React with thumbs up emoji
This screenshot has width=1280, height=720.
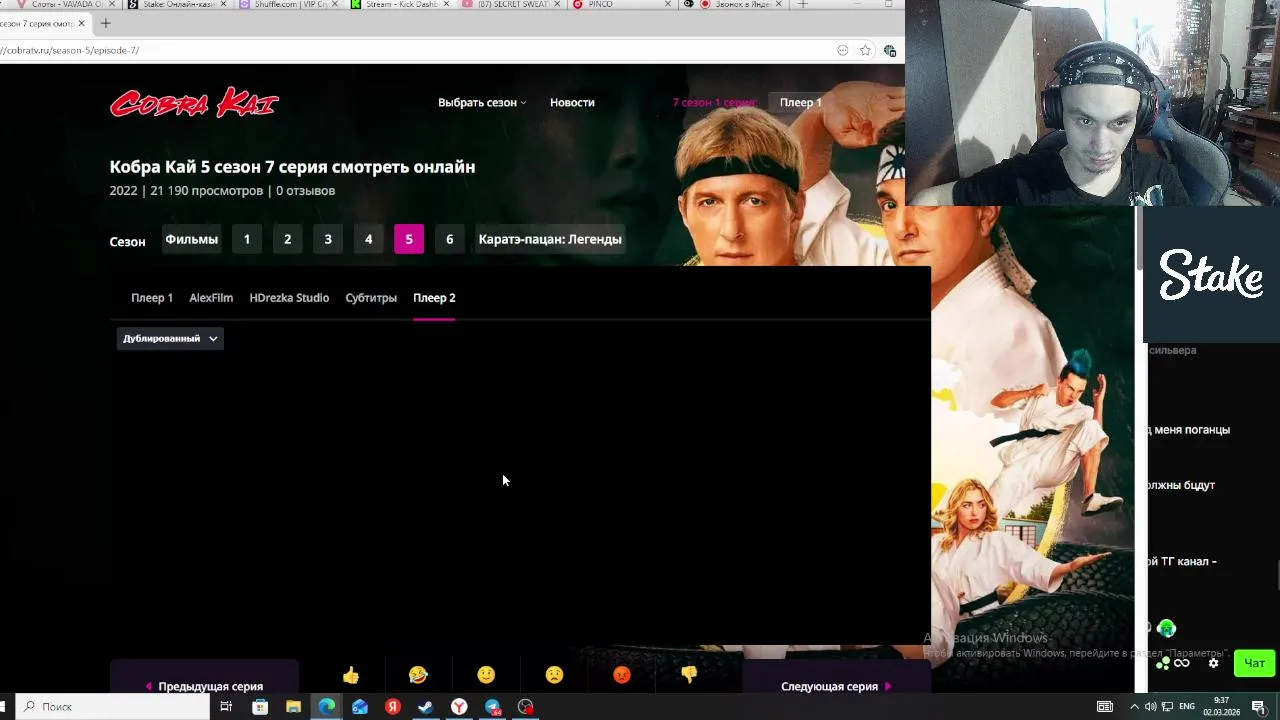351,675
